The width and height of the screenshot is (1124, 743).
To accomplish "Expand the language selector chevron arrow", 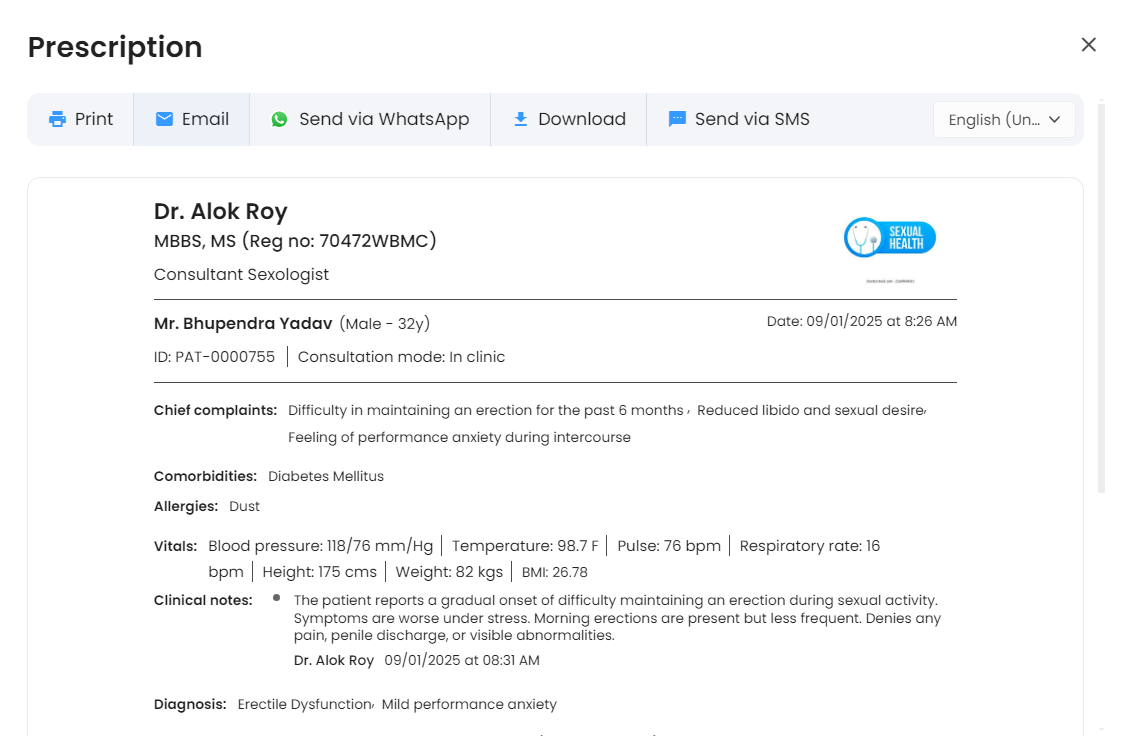I will [1054, 120].
